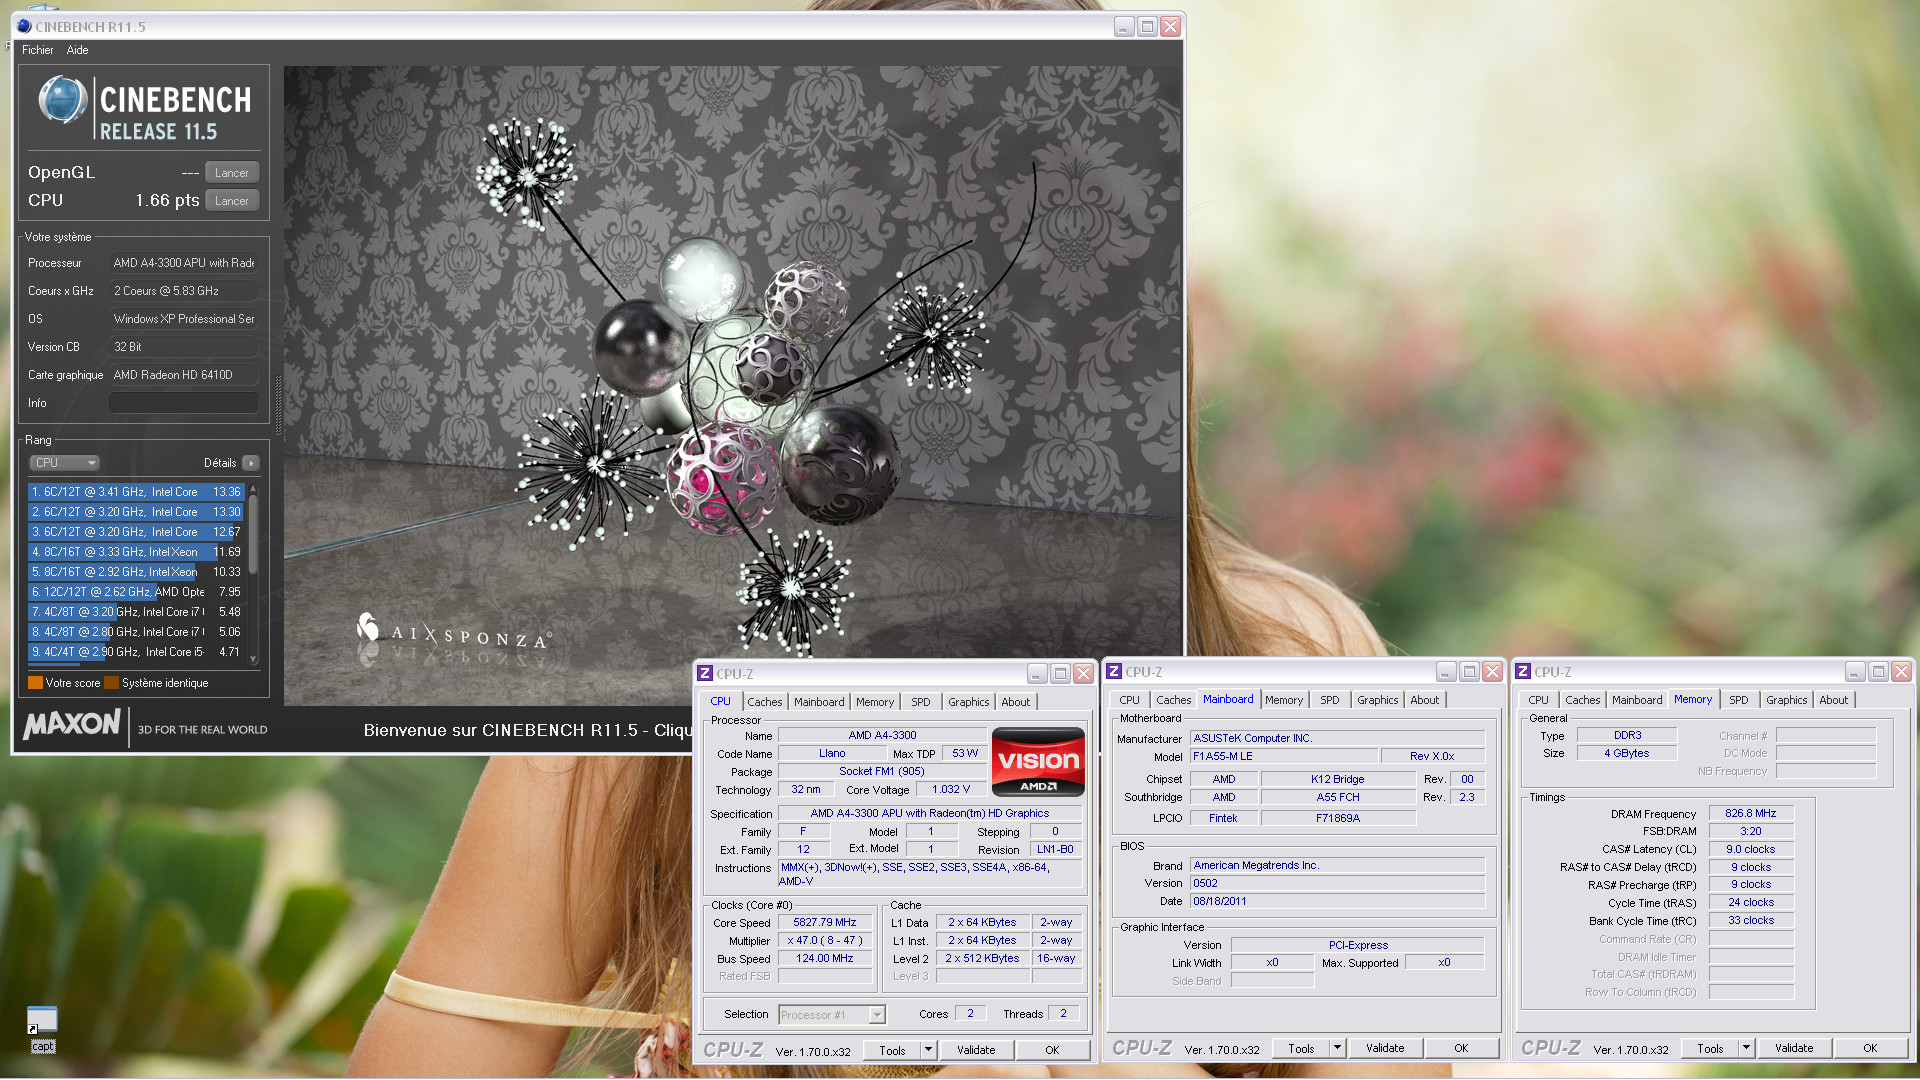Click Validate in middle CPU-Z window
Screen dimensions: 1920x1080
click(x=1385, y=1048)
